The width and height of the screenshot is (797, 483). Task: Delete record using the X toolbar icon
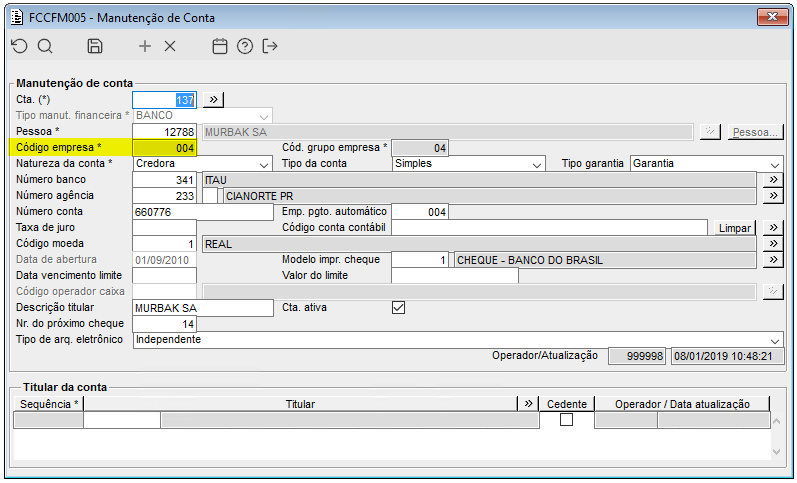170,46
